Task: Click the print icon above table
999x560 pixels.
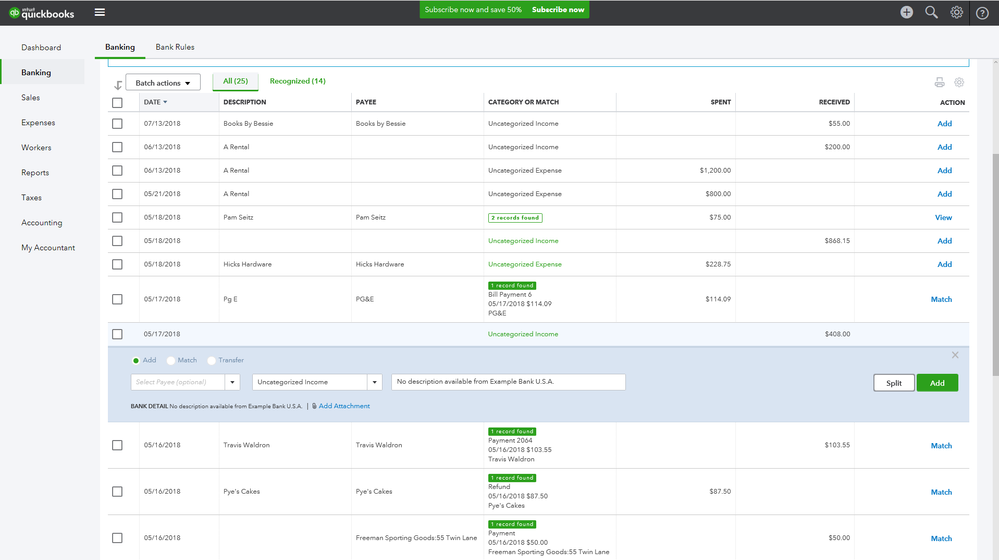Action: pos(939,82)
